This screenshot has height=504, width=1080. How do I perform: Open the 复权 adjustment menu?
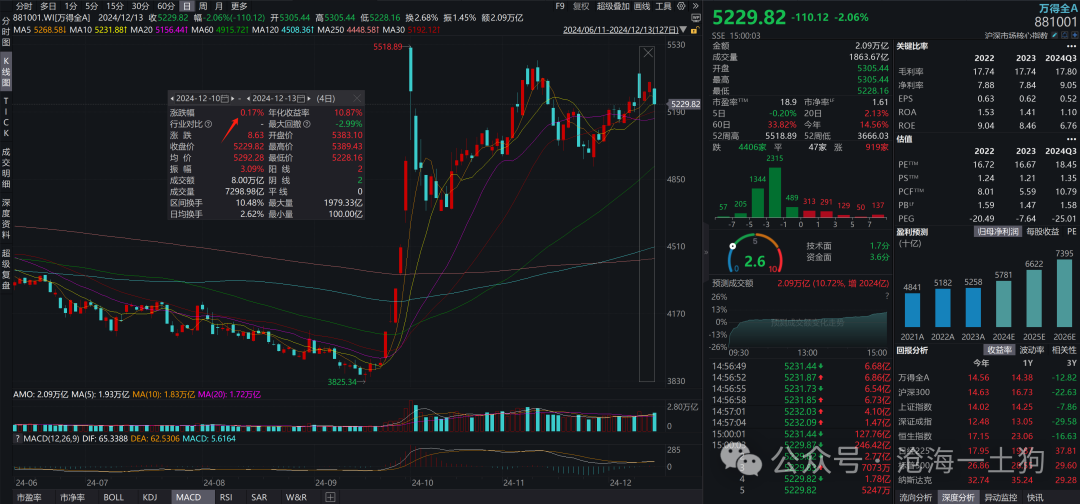pyautogui.click(x=581, y=6)
